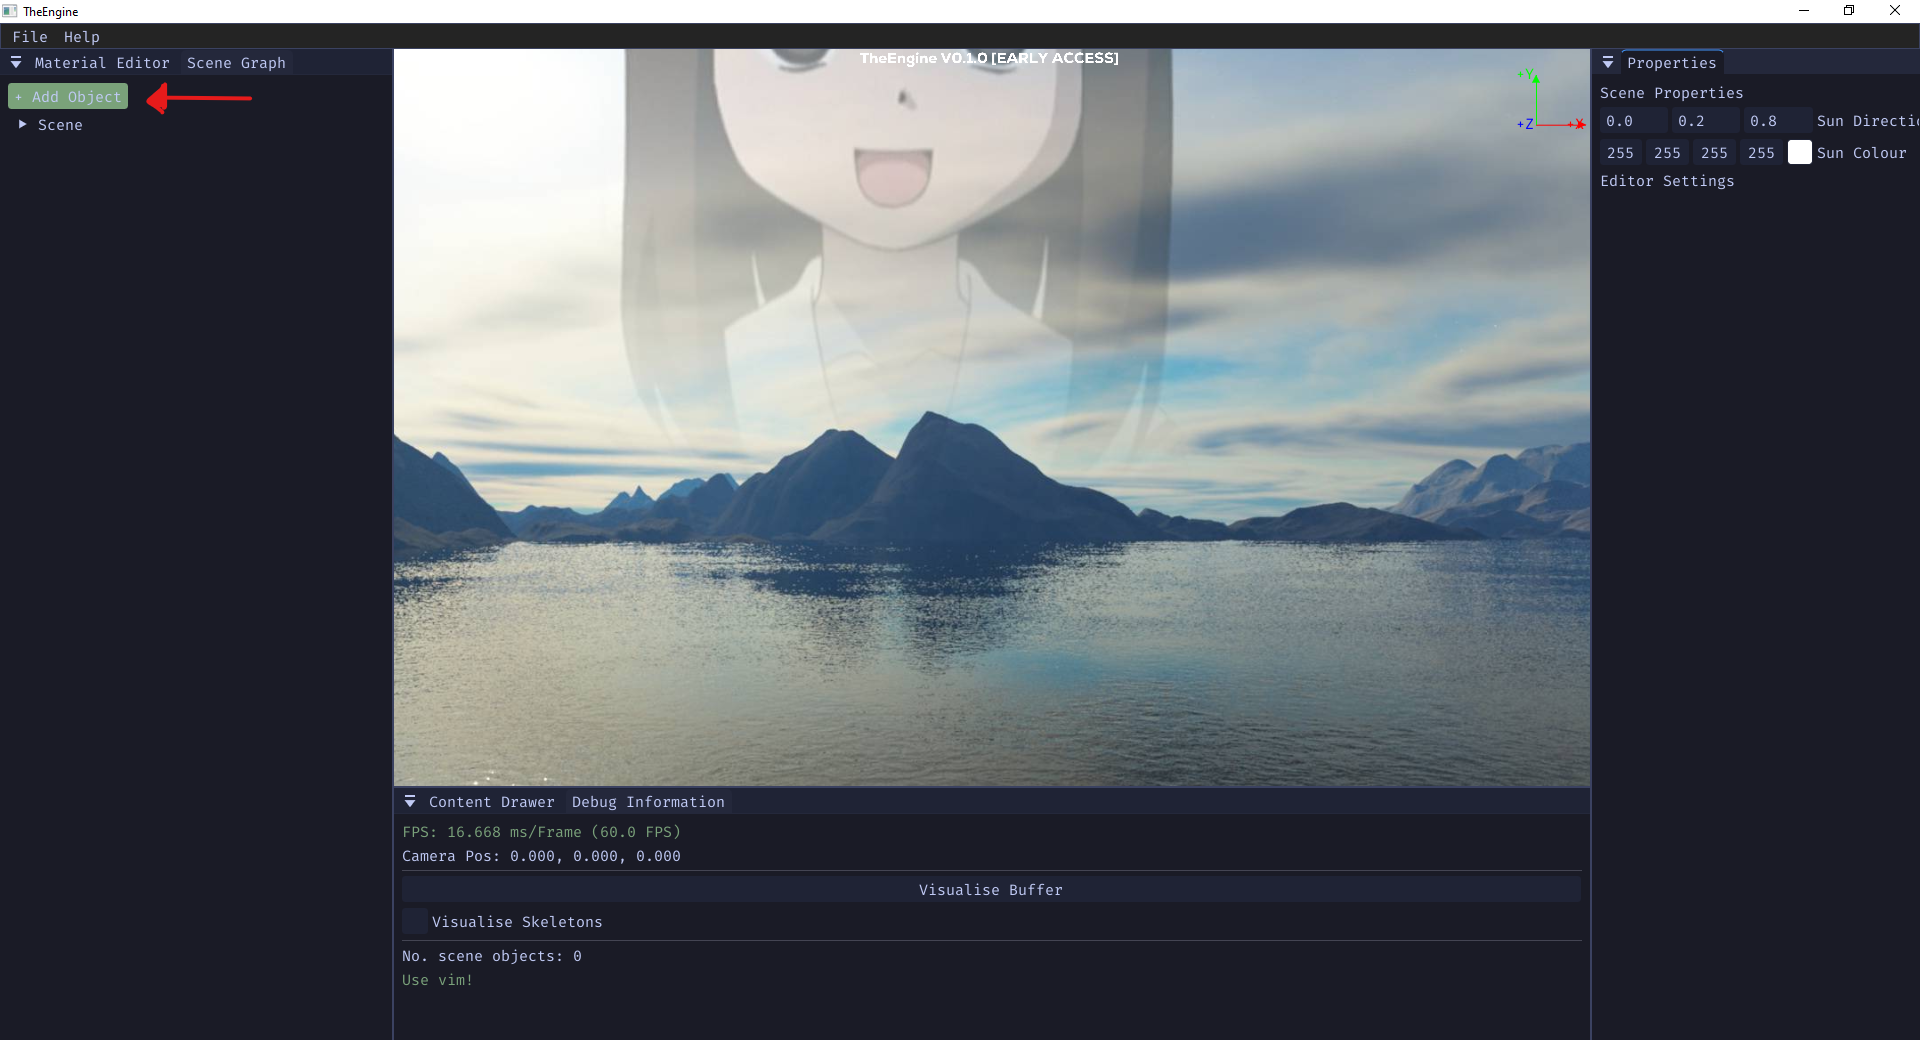Click Sun Direction Z field showing 0.8
Viewport: 1920px width, 1040px height.
point(1778,121)
